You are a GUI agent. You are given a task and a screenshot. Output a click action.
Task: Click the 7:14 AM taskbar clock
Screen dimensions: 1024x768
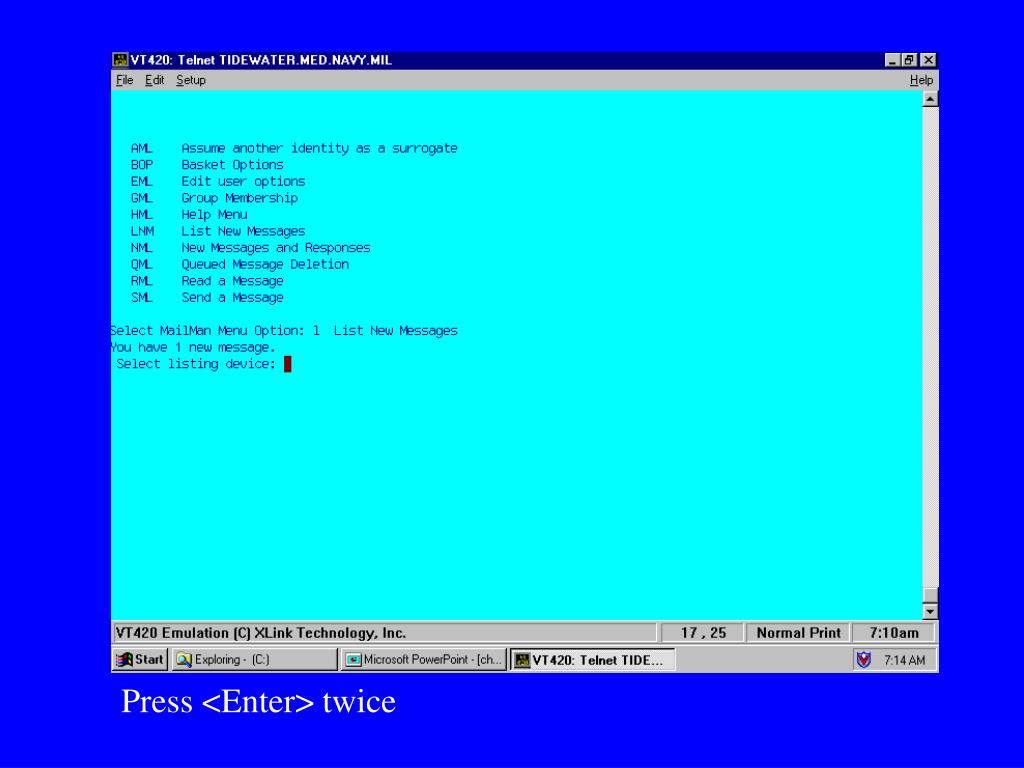pyautogui.click(x=904, y=660)
